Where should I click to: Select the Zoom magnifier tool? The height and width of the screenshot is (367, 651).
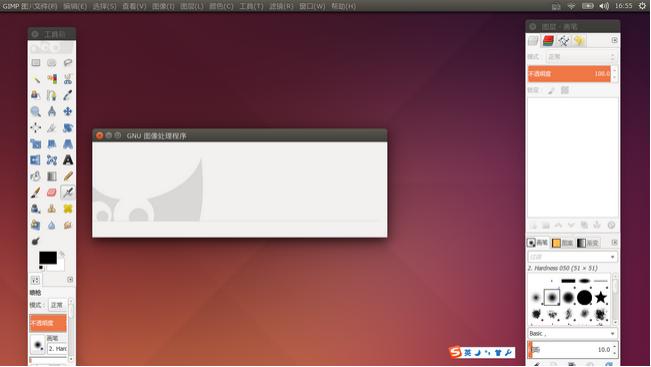[36, 111]
